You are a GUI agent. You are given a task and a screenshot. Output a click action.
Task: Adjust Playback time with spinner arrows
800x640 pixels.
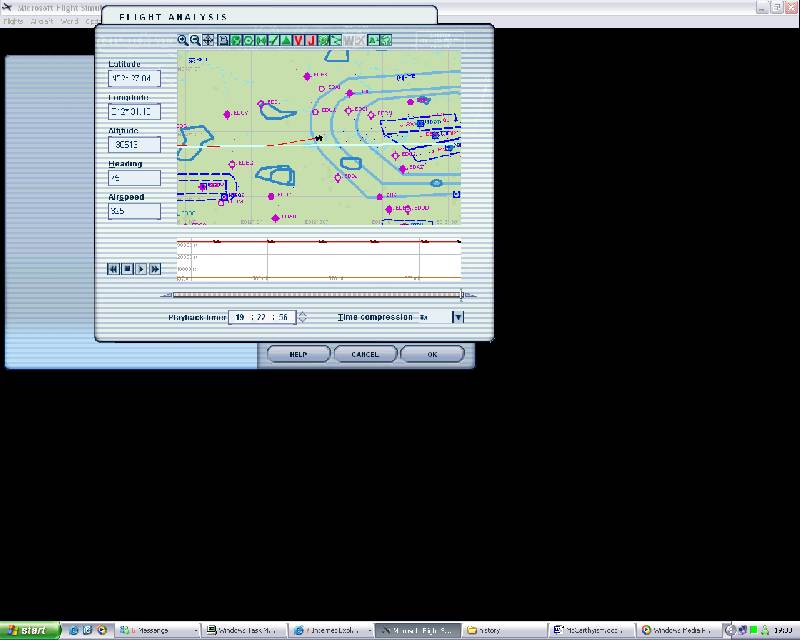pos(303,317)
